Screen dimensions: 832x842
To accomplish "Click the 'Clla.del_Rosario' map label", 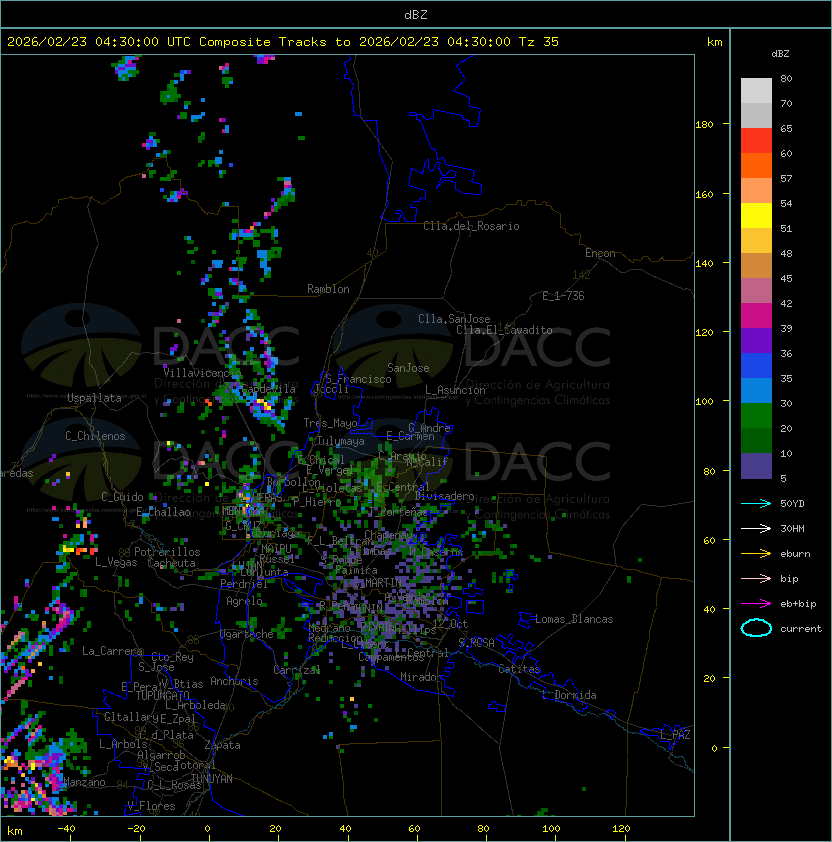I will [x=471, y=226].
